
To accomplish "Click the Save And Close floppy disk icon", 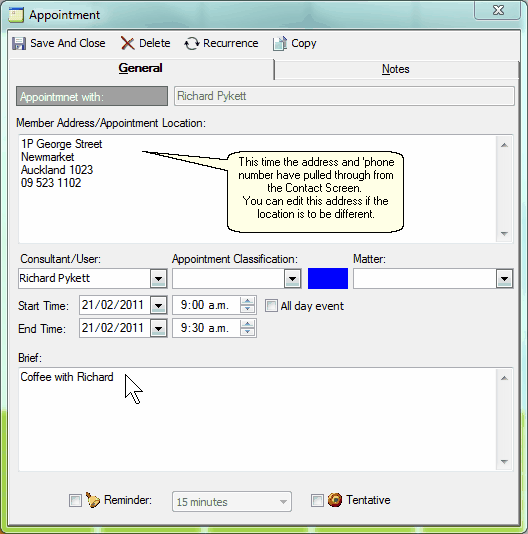I will [19, 44].
